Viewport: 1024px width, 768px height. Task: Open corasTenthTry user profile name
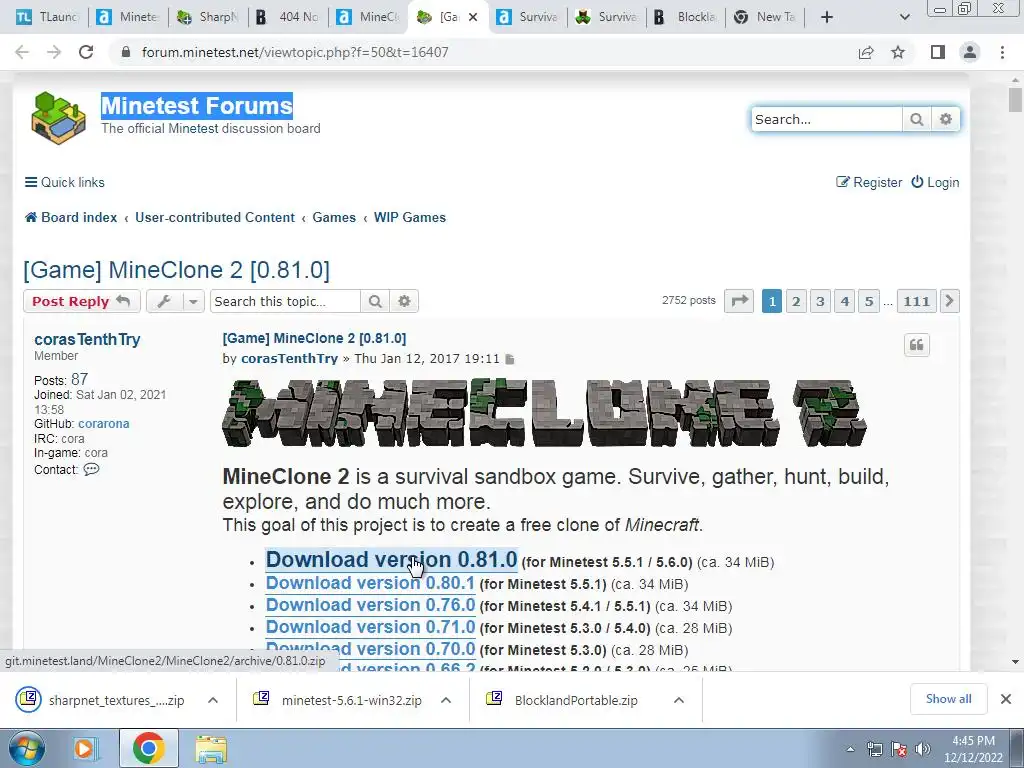(87, 340)
